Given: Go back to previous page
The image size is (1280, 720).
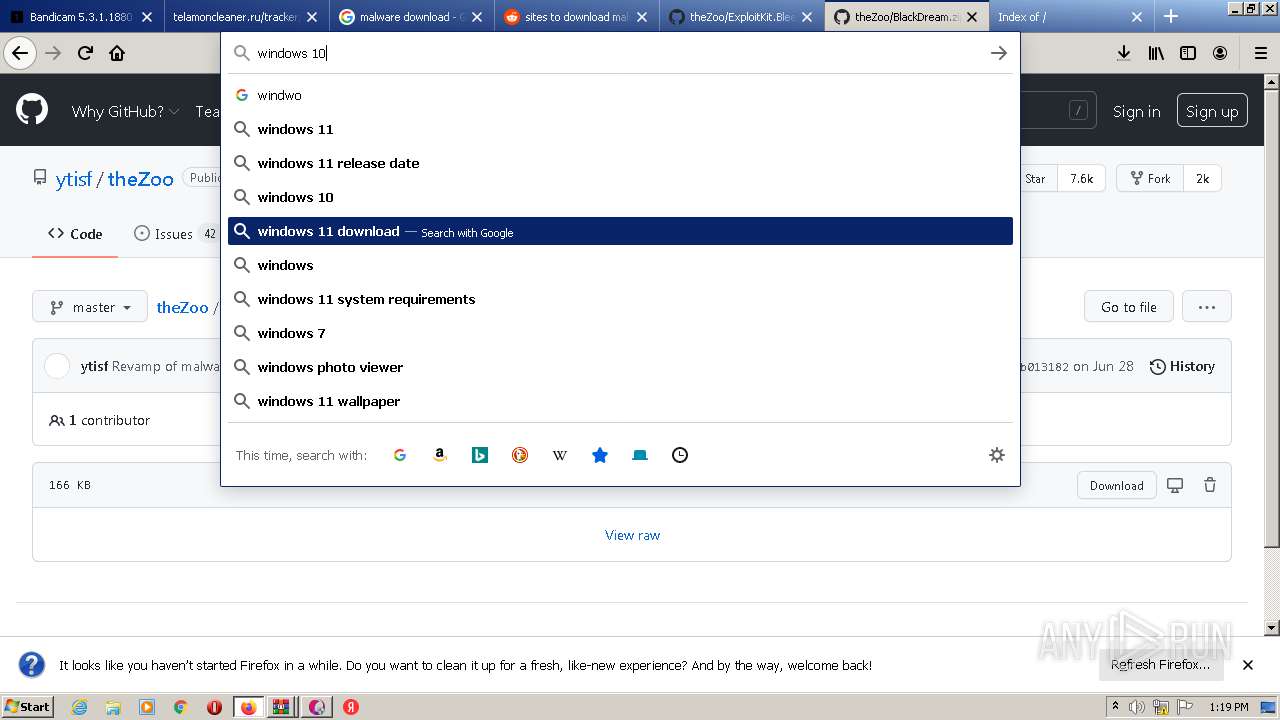Looking at the screenshot, I should 19,53.
